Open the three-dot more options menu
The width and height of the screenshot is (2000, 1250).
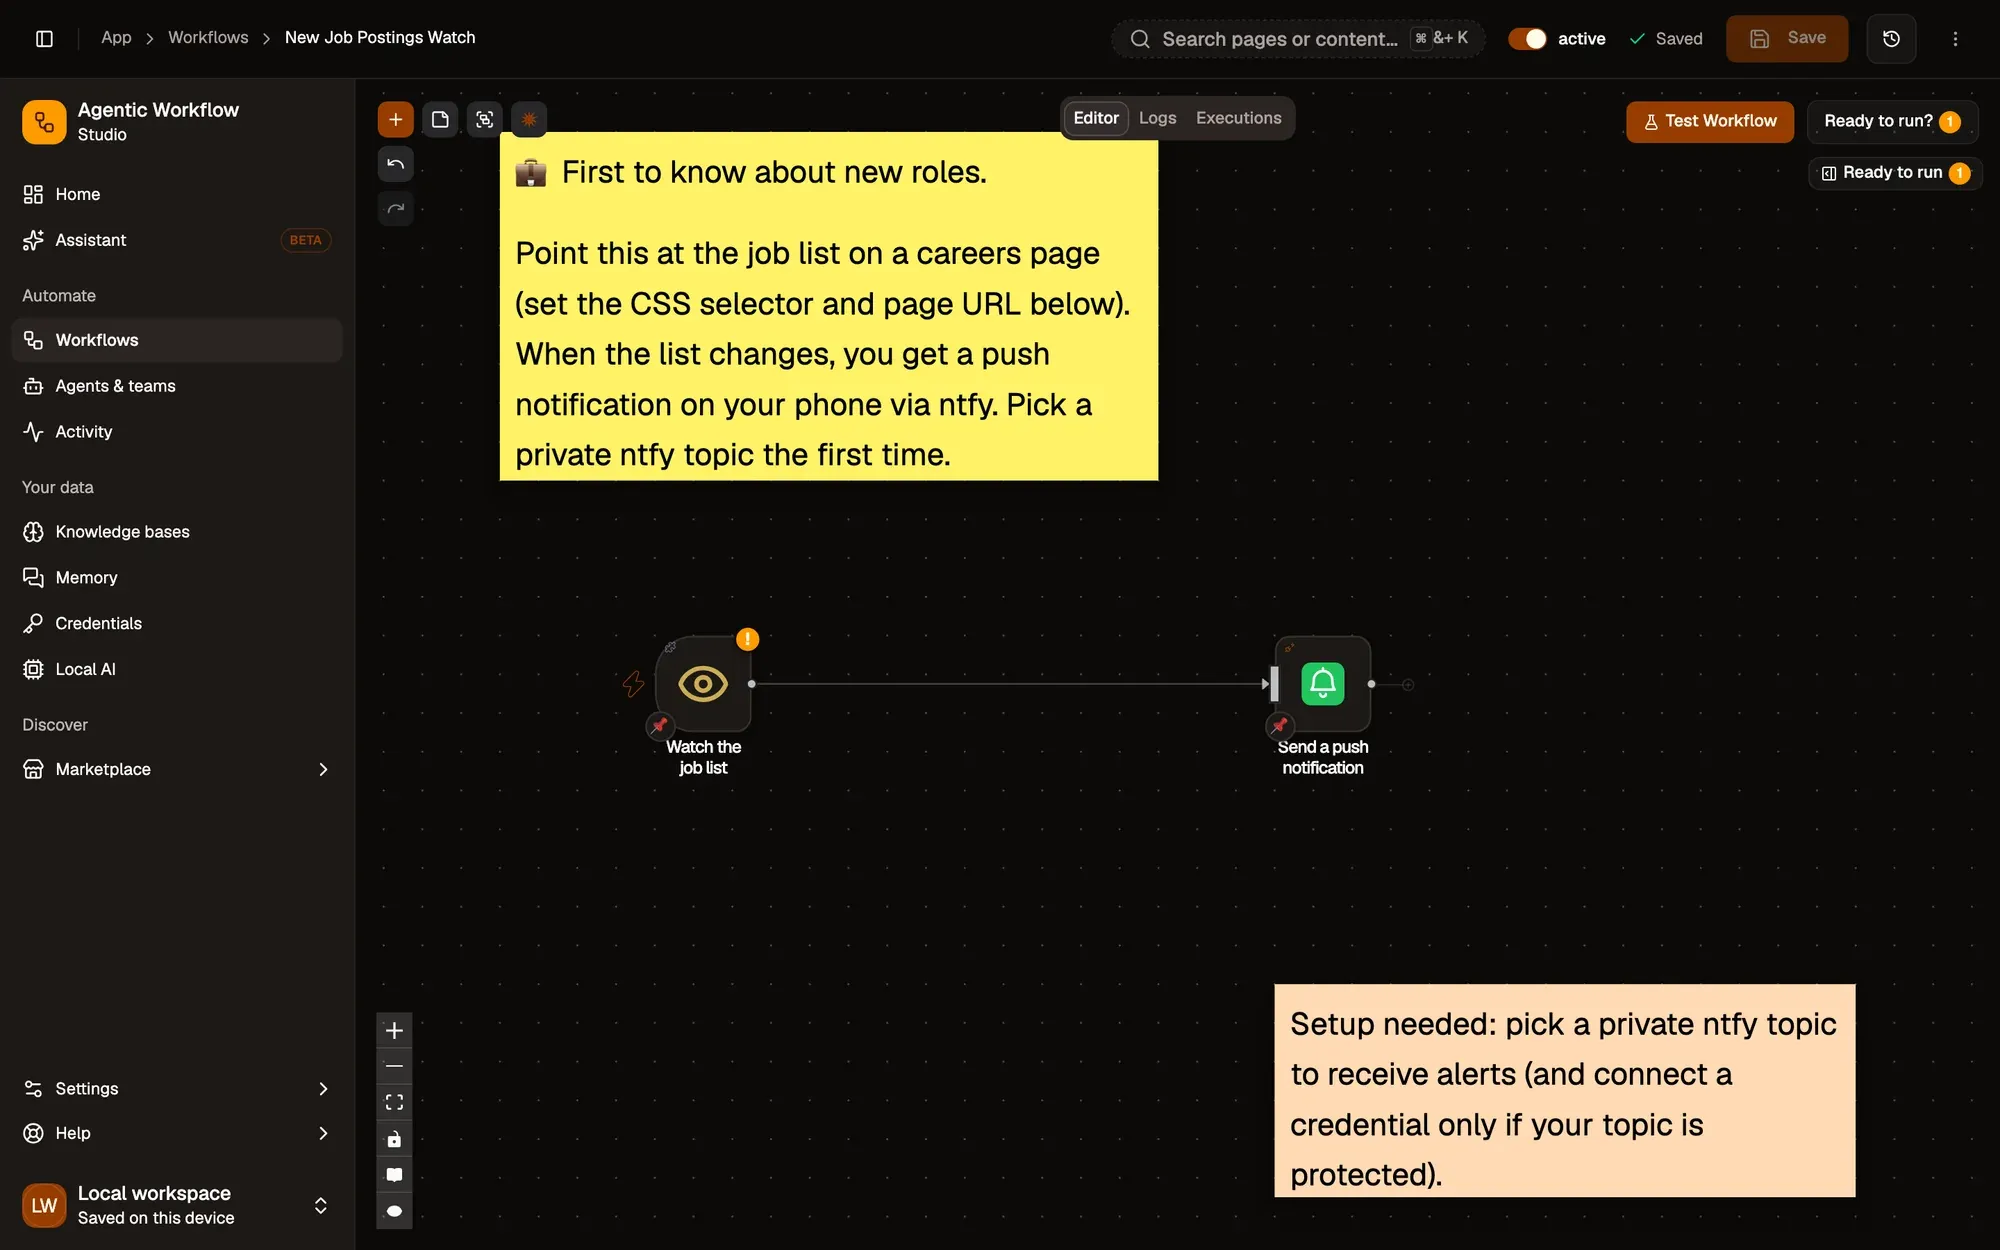click(1955, 39)
